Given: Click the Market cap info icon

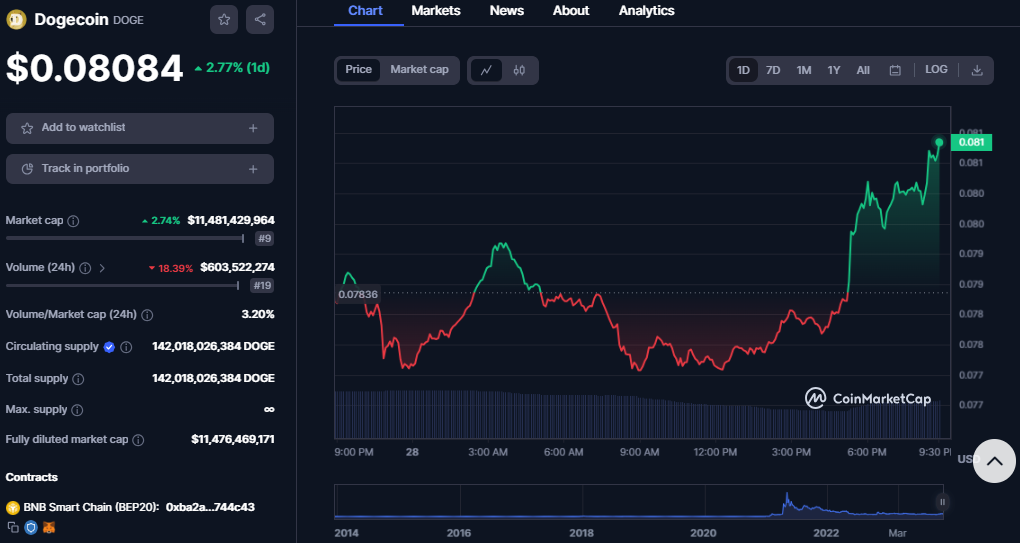Looking at the screenshot, I should pyautogui.click(x=73, y=220).
